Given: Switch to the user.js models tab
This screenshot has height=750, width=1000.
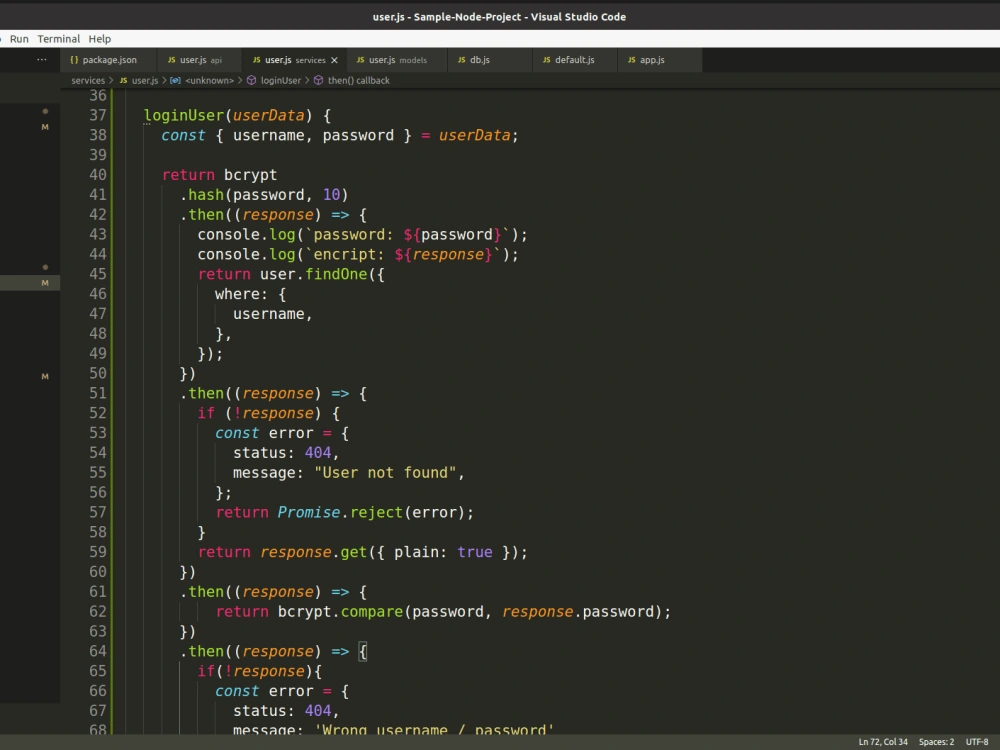Looking at the screenshot, I should (397, 60).
